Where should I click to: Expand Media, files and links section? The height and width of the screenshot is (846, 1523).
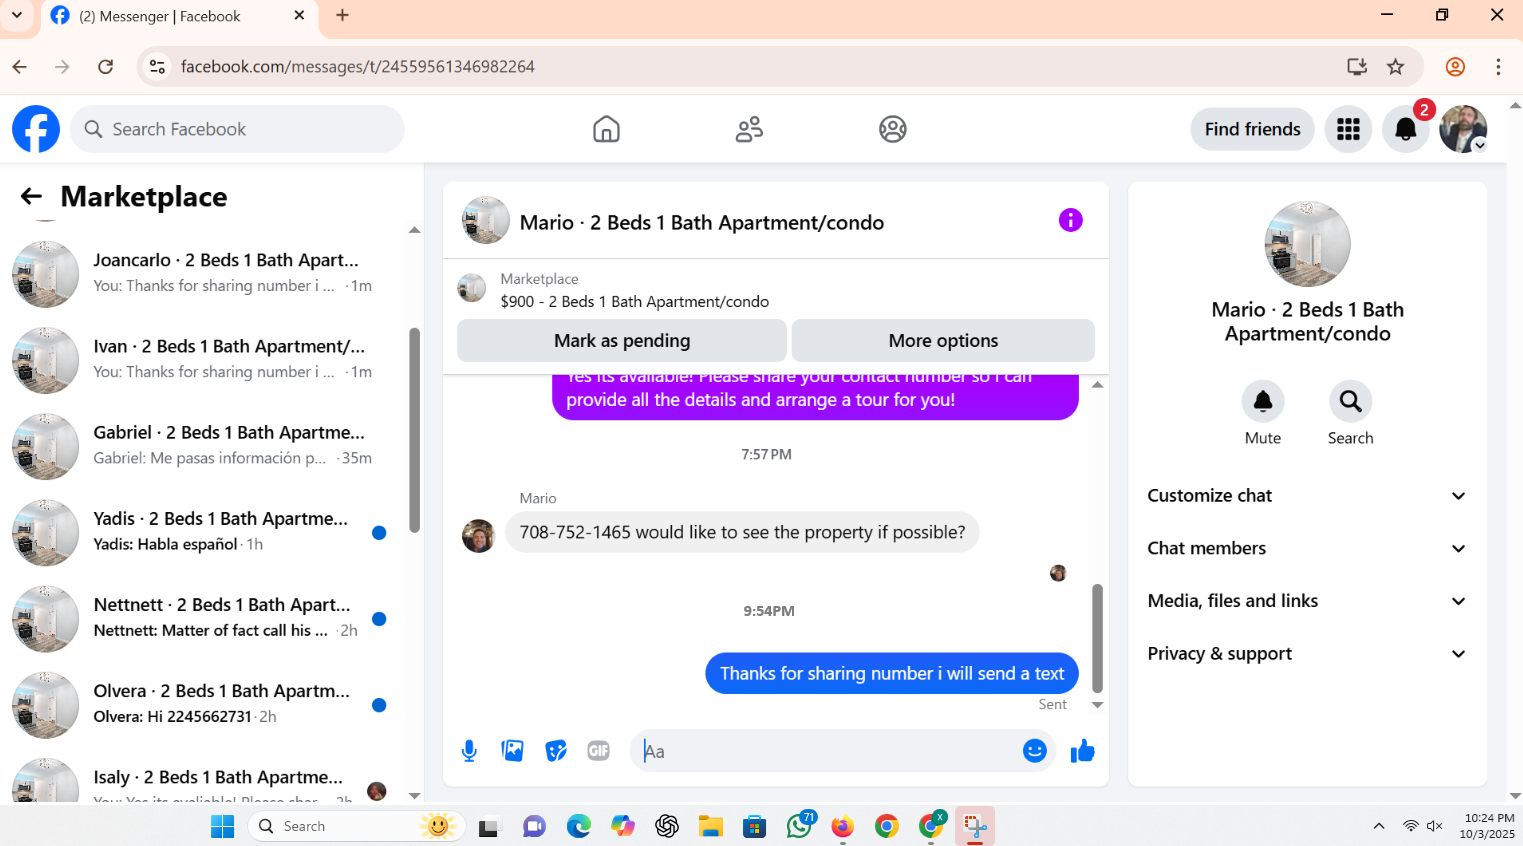coord(1307,601)
